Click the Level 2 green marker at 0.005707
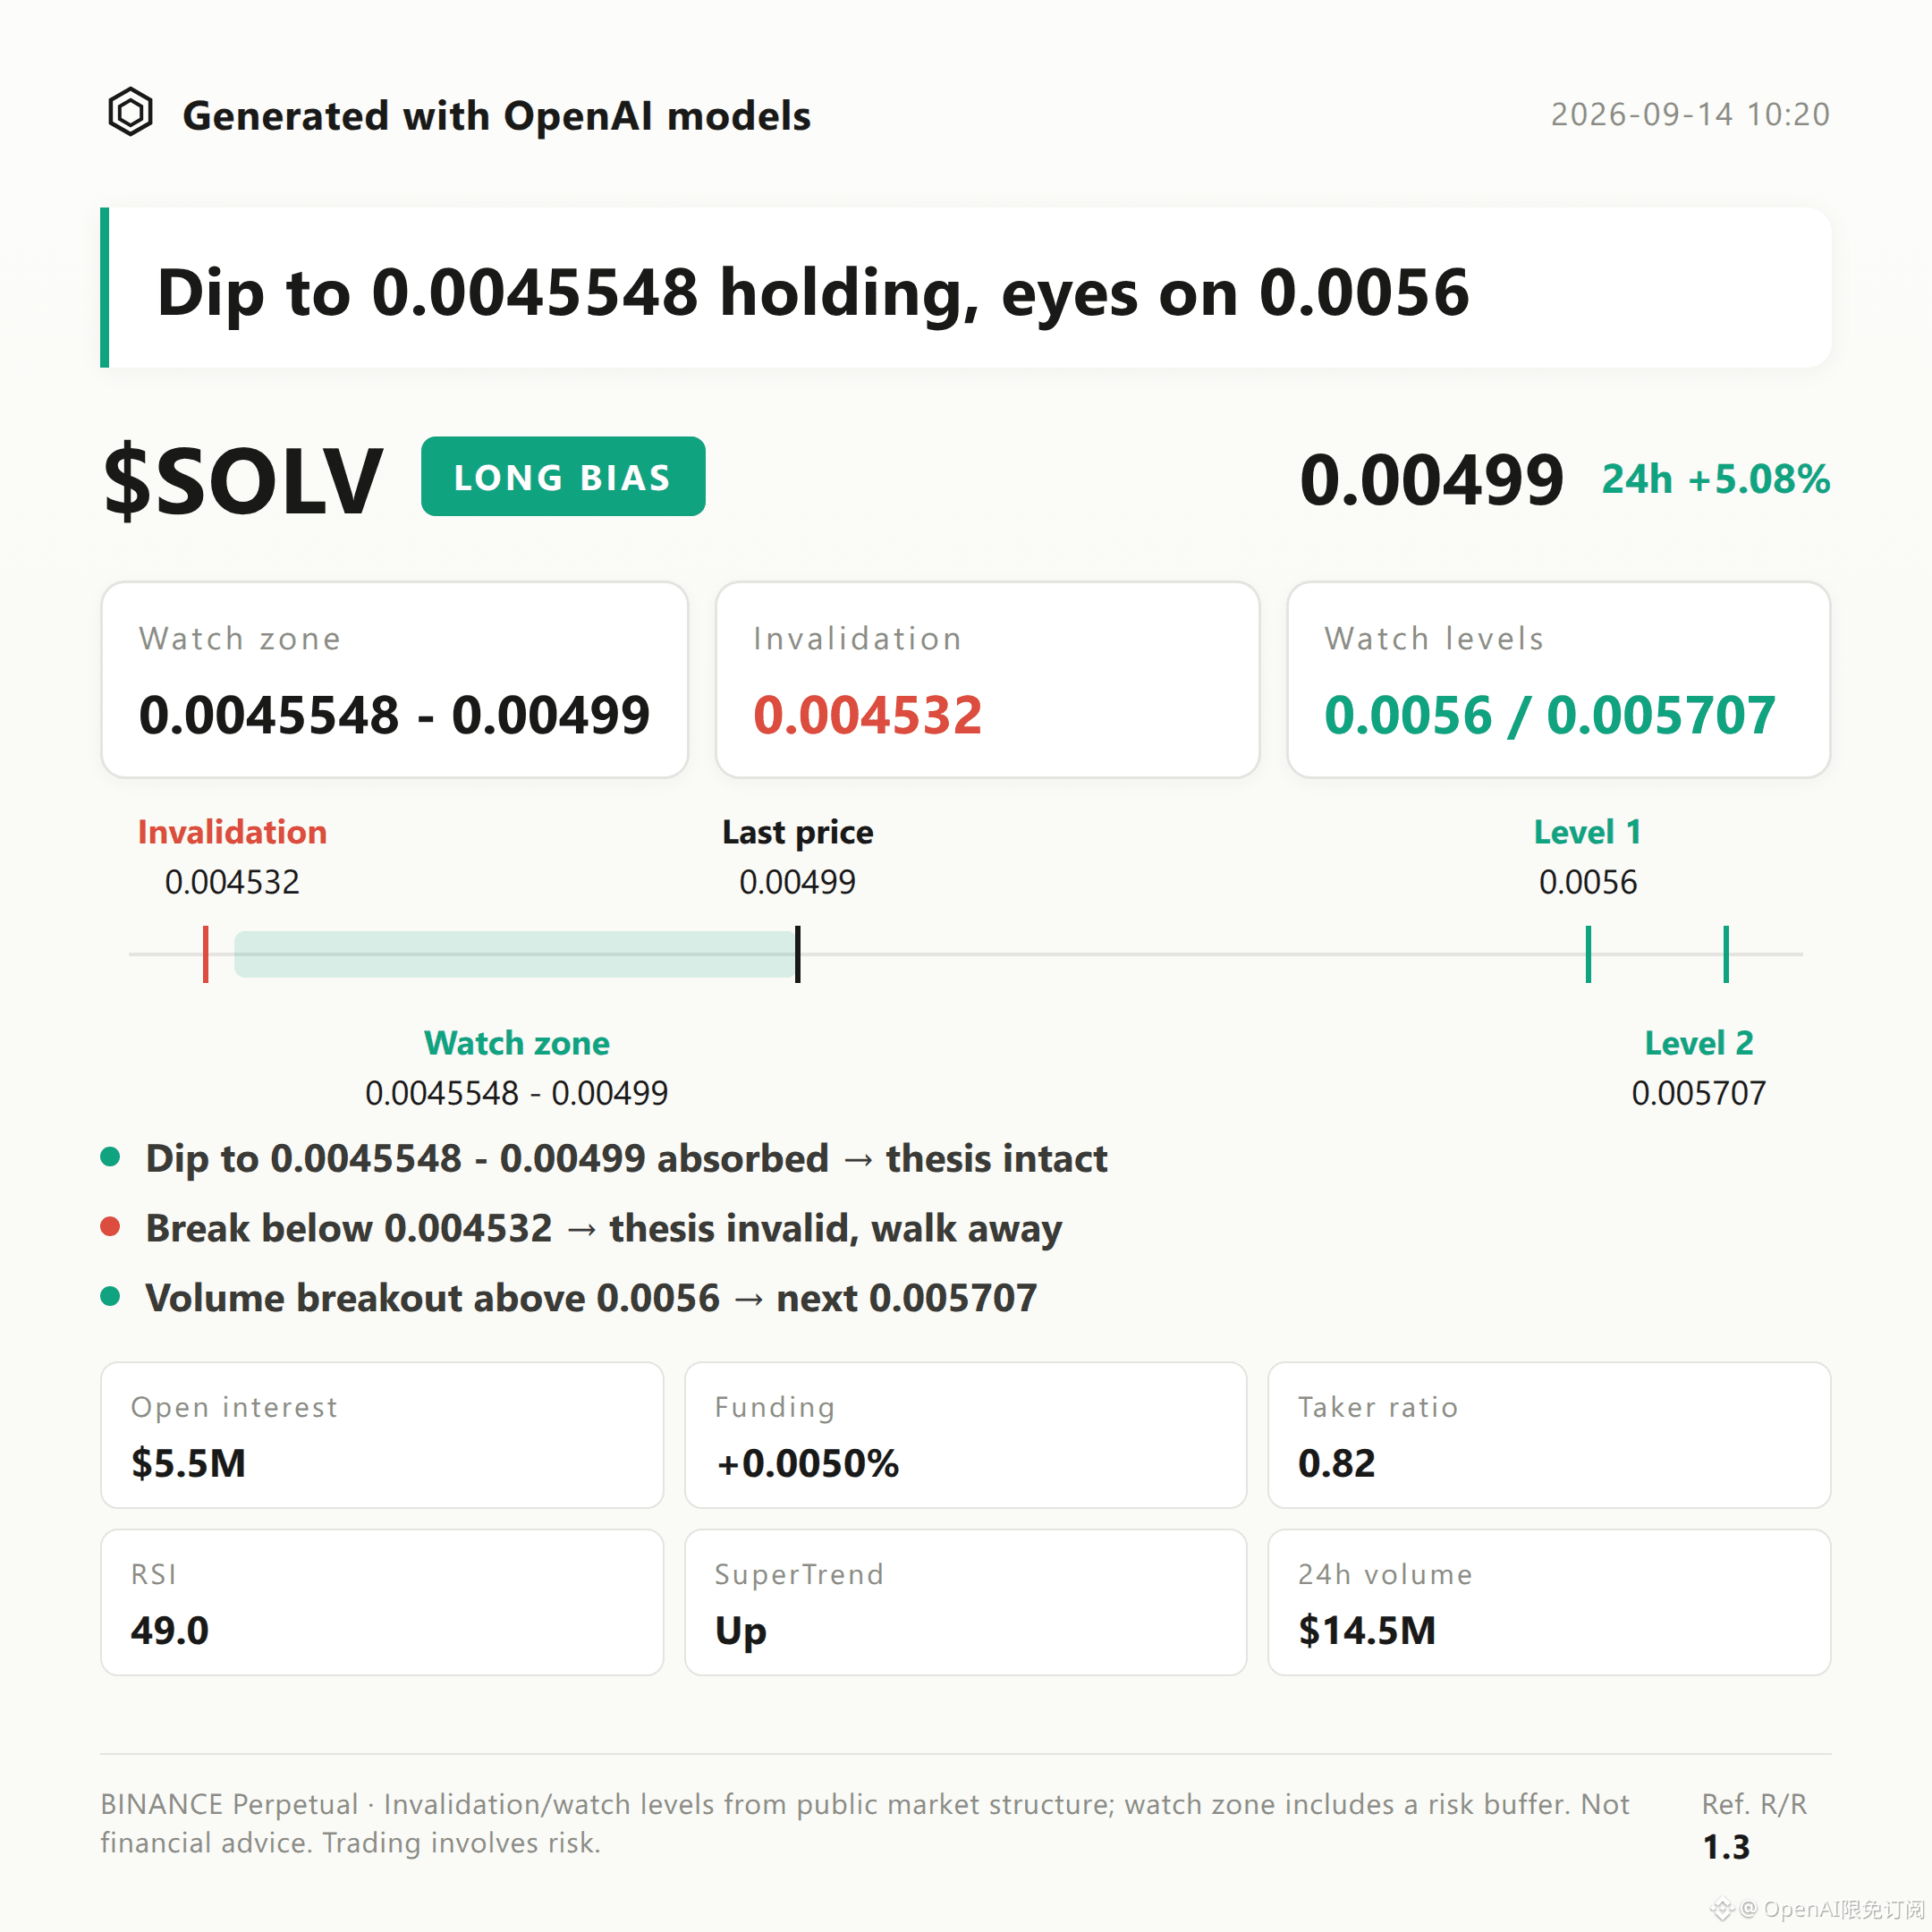The width and height of the screenshot is (1932, 1932). pos(1726,954)
